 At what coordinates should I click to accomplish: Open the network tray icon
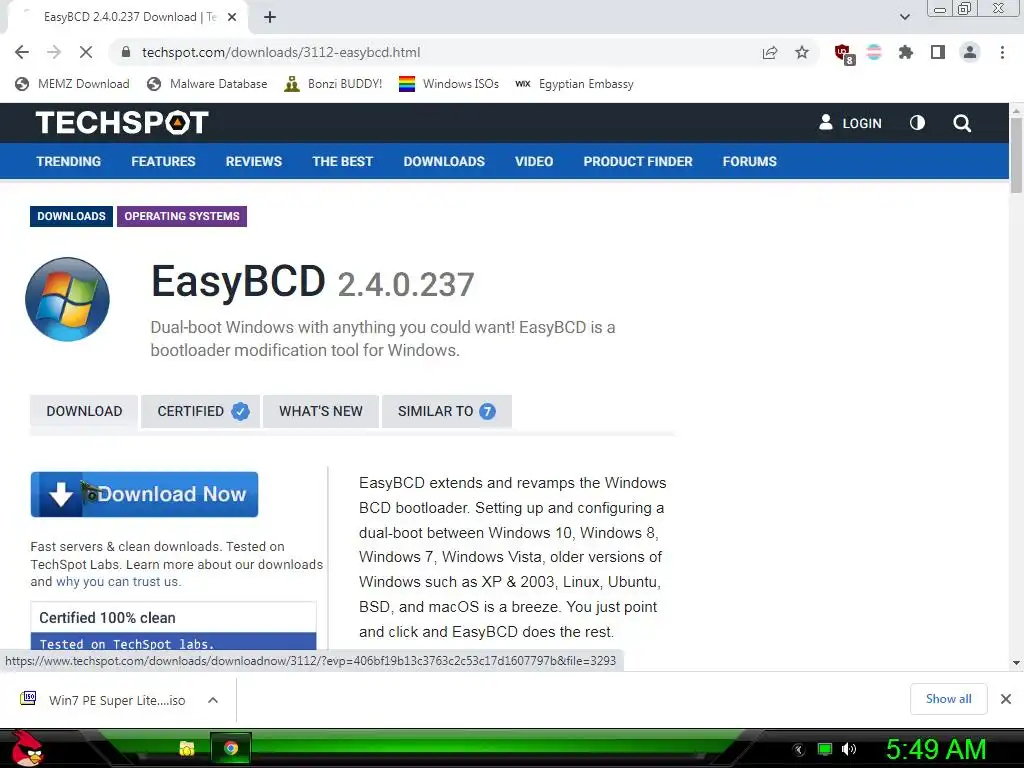(x=825, y=750)
